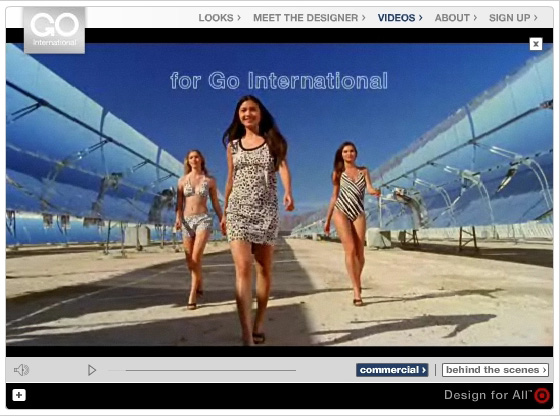Play the commercial video
This screenshot has width=560, height=416.
(92, 370)
